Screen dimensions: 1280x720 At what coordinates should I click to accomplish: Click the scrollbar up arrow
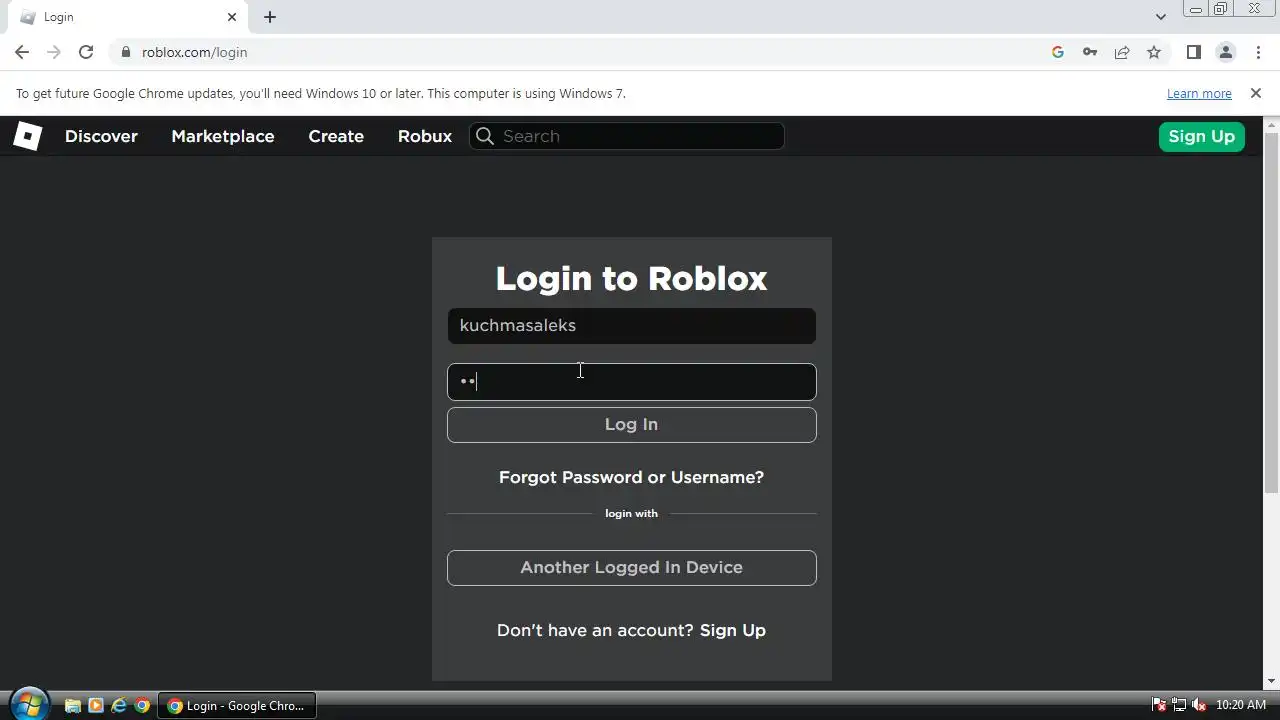1271,124
